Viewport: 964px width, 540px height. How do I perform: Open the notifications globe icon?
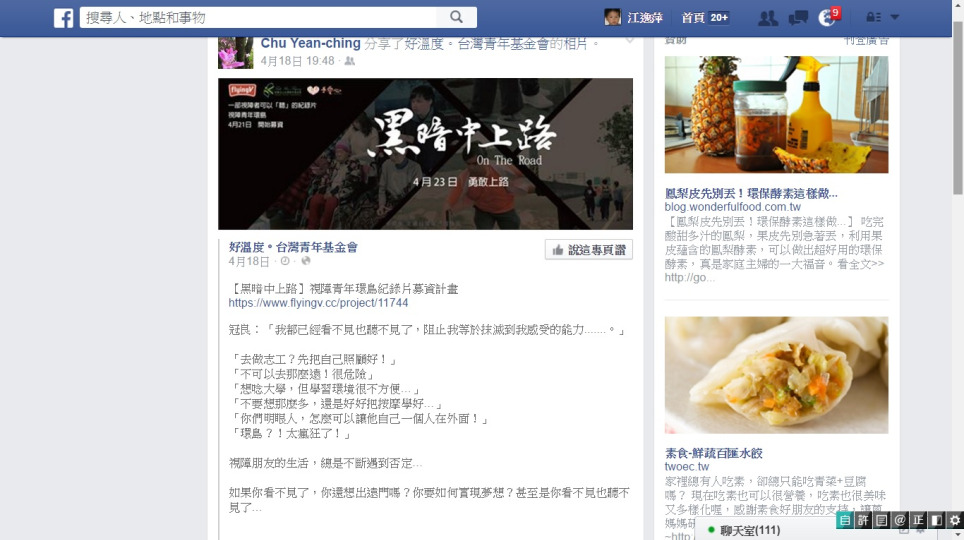828,18
